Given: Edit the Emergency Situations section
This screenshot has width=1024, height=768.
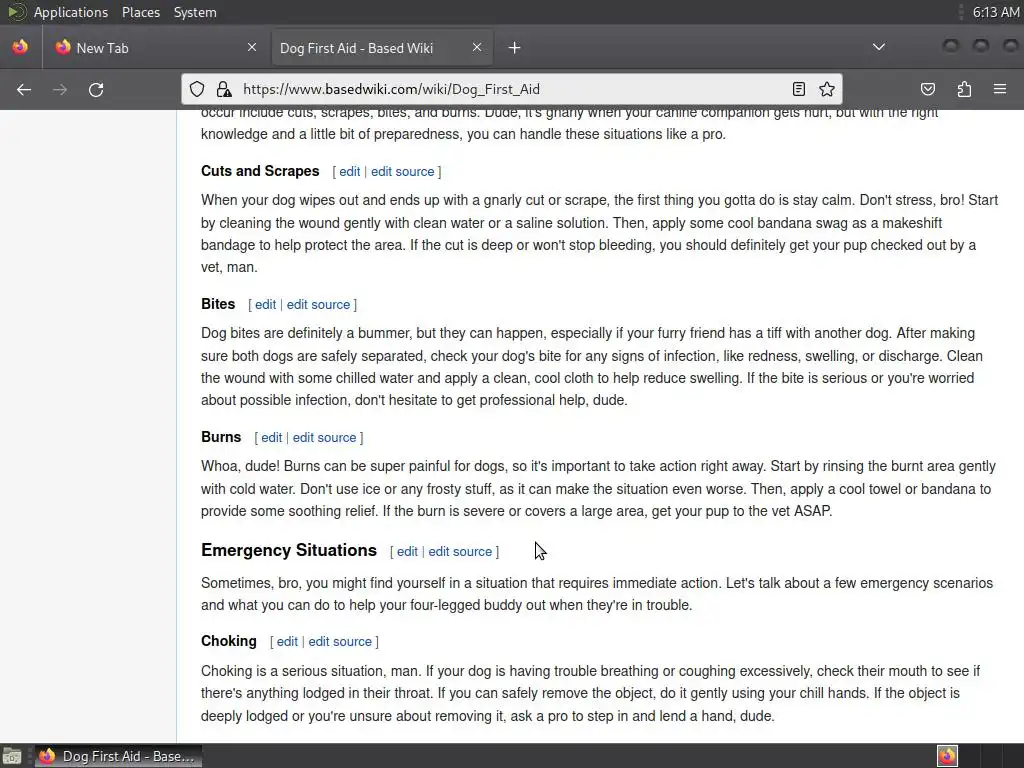Looking at the screenshot, I should point(407,552).
